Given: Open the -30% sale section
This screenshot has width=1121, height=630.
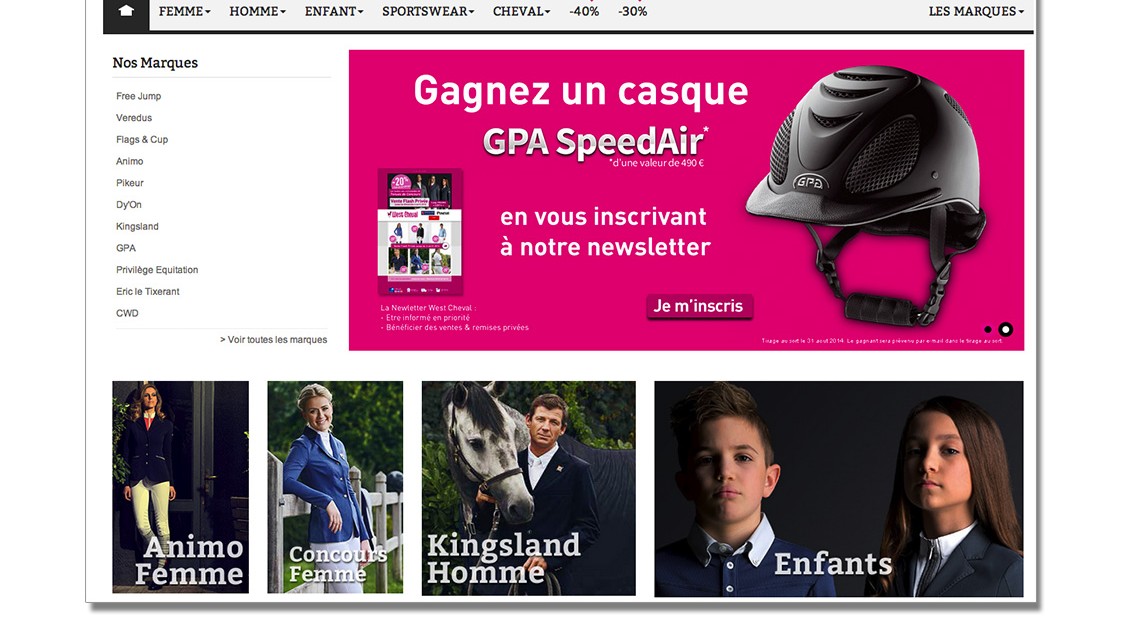Looking at the screenshot, I should click(633, 11).
